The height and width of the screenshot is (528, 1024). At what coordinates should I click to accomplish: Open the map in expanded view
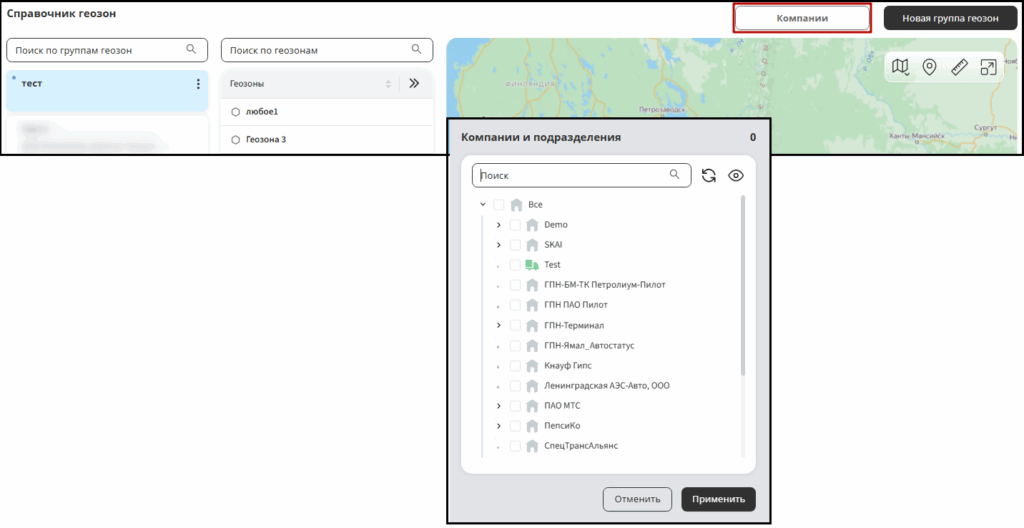click(x=988, y=67)
